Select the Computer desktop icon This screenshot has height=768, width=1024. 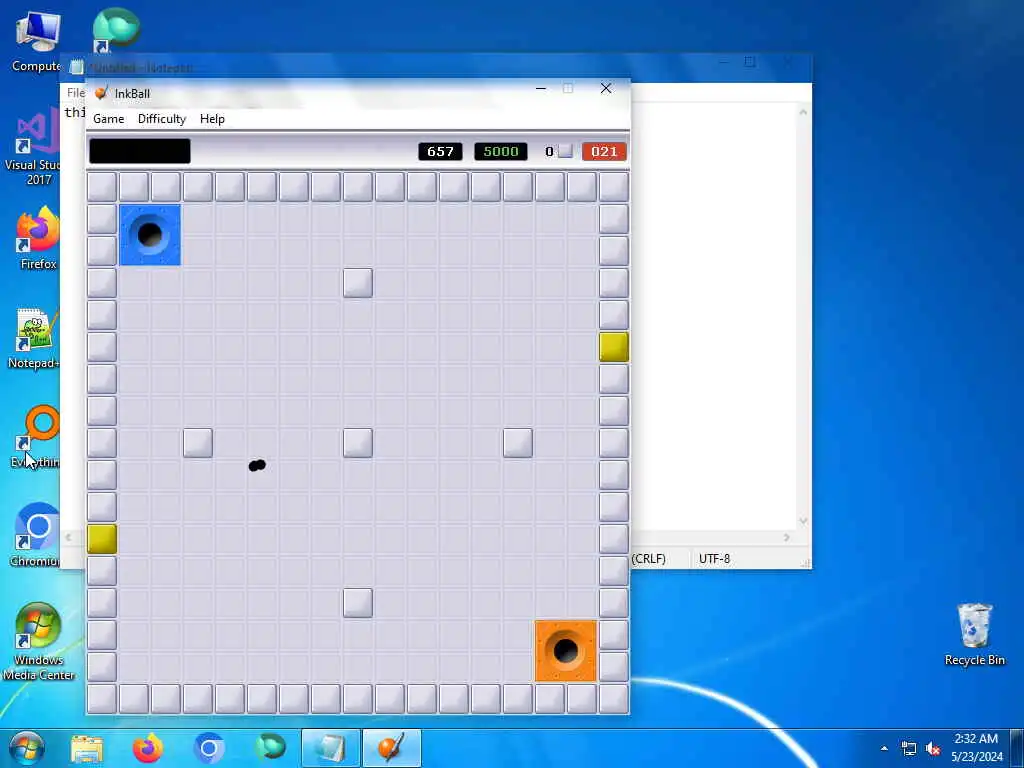click(36, 41)
